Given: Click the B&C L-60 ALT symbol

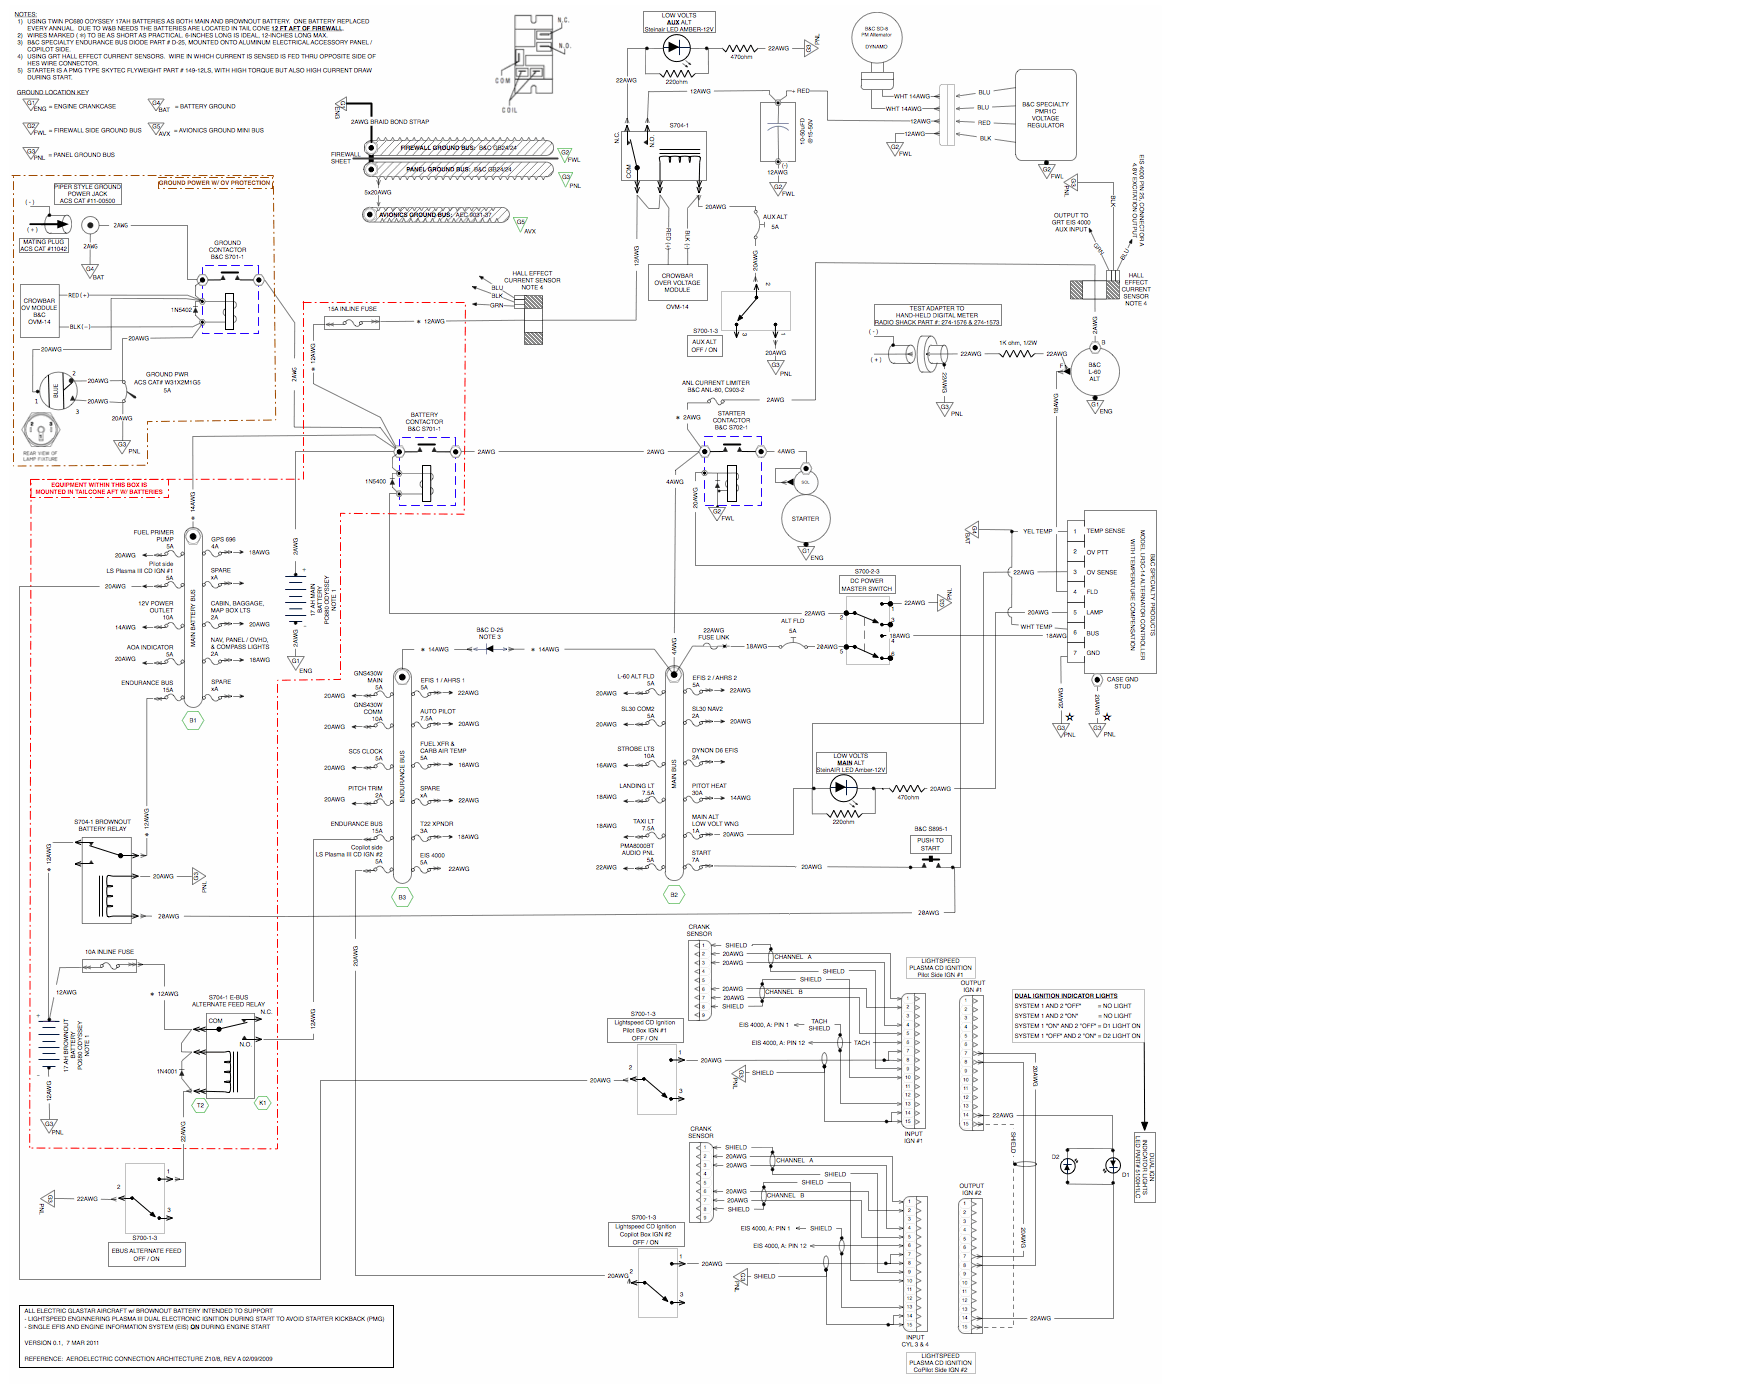Looking at the screenshot, I should tap(1097, 372).
